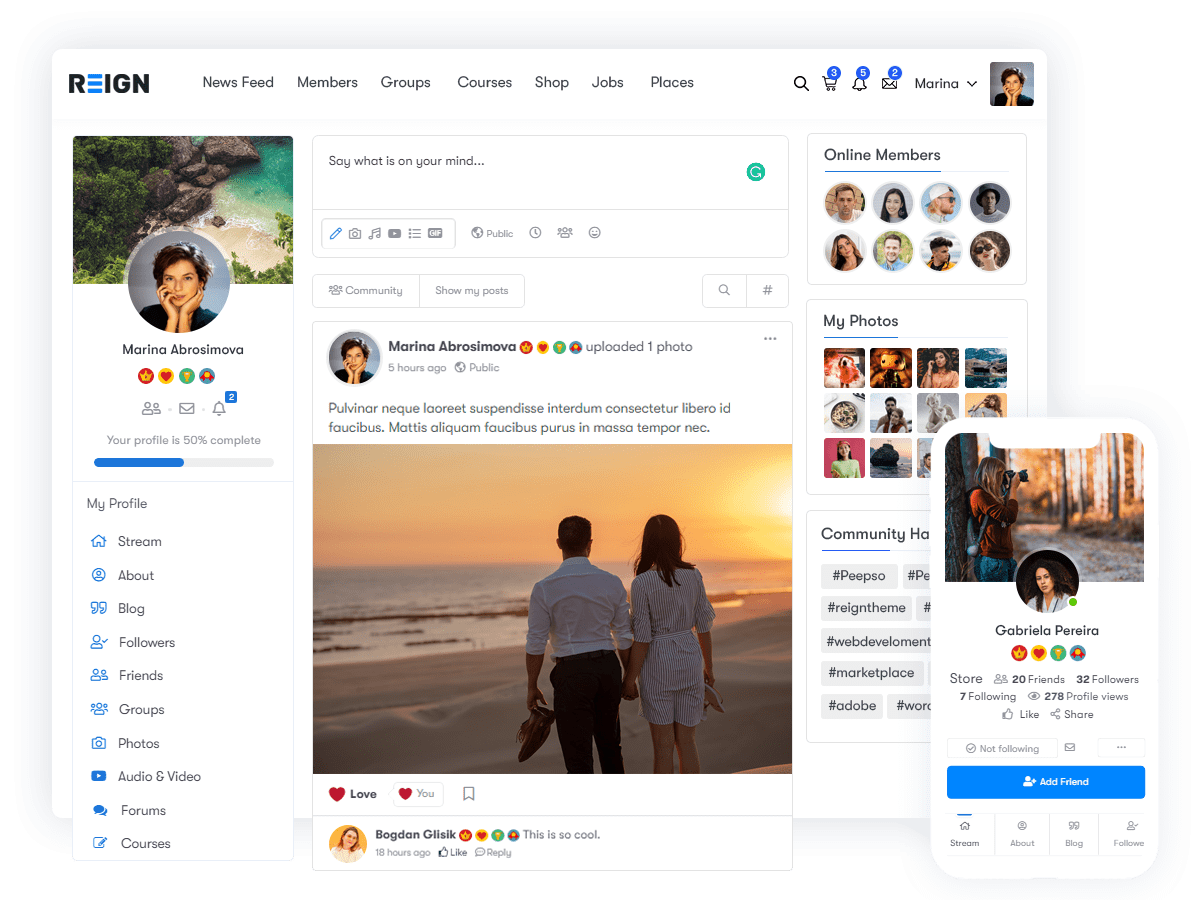Viewport: 1200px width, 900px height.
Task: Click the stream search filter button
Action: [x=724, y=291]
